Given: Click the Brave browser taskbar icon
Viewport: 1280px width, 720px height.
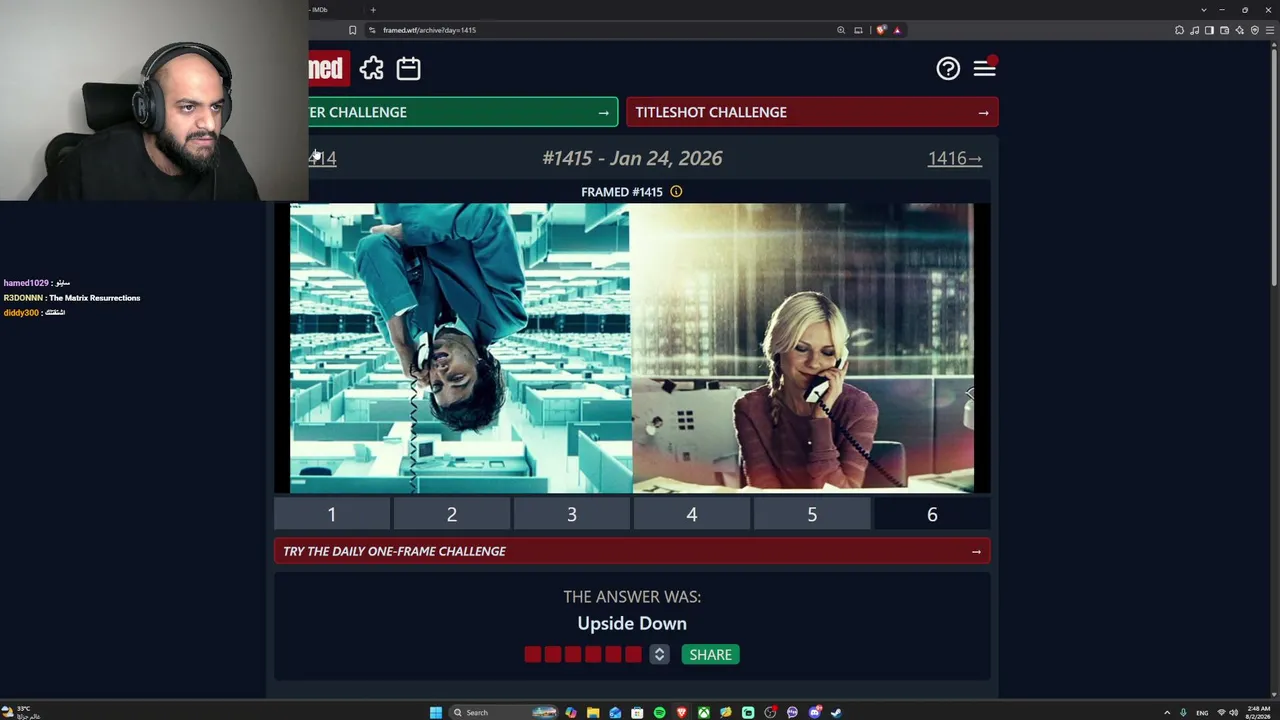Looking at the screenshot, I should pos(681,712).
